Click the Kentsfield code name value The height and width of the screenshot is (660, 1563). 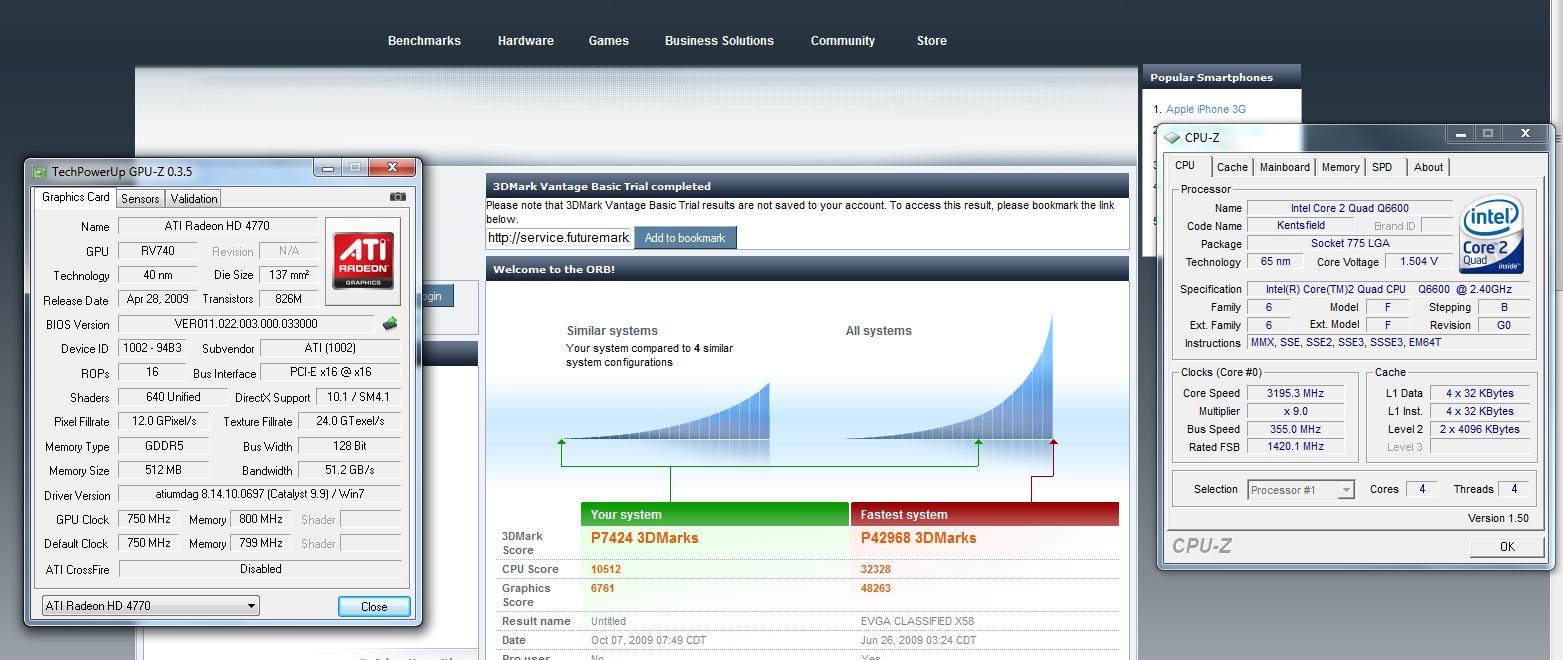[x=1301, y=226]
